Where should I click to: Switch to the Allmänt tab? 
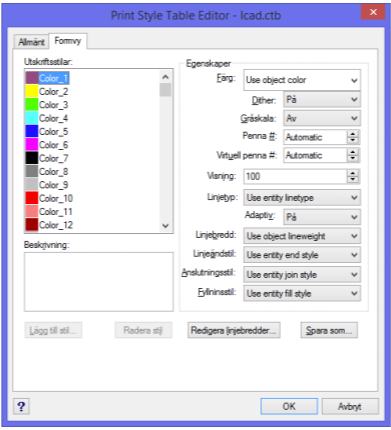32,42
